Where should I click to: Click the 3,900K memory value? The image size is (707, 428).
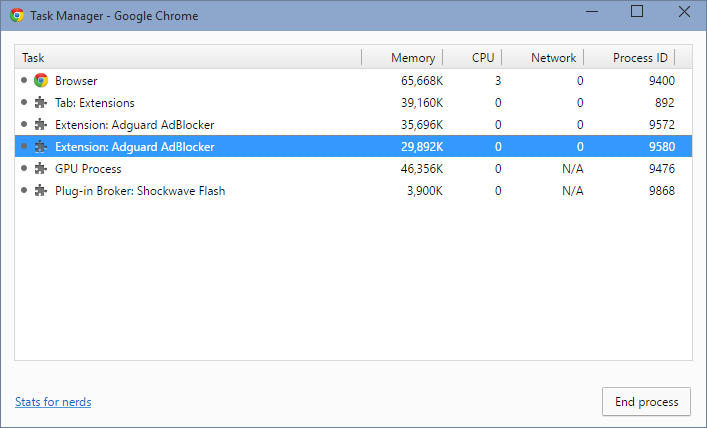point(425,191)
